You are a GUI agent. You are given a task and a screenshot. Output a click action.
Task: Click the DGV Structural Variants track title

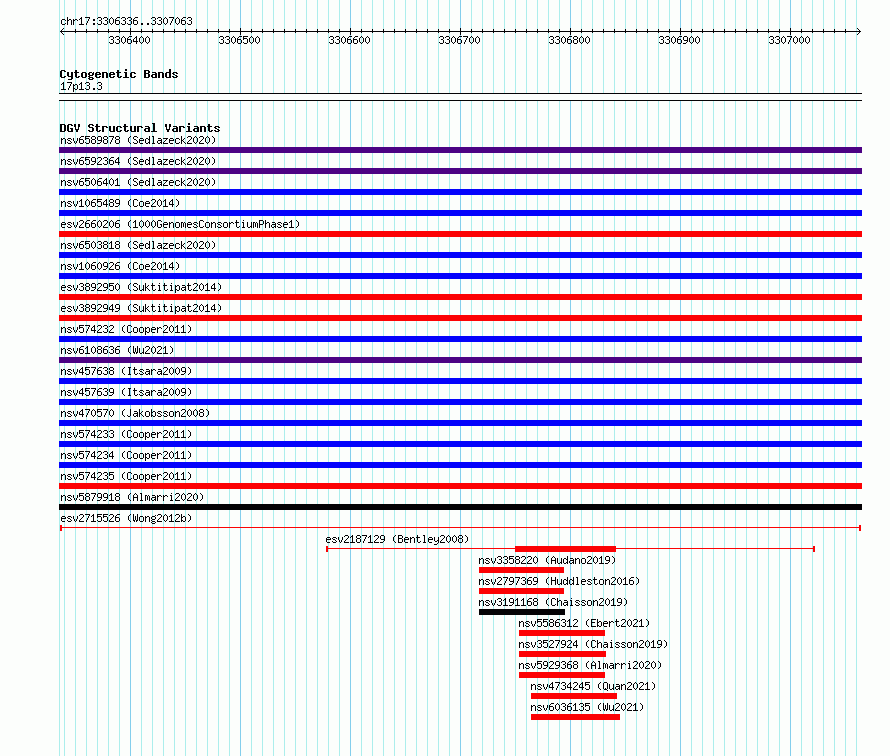140,128
